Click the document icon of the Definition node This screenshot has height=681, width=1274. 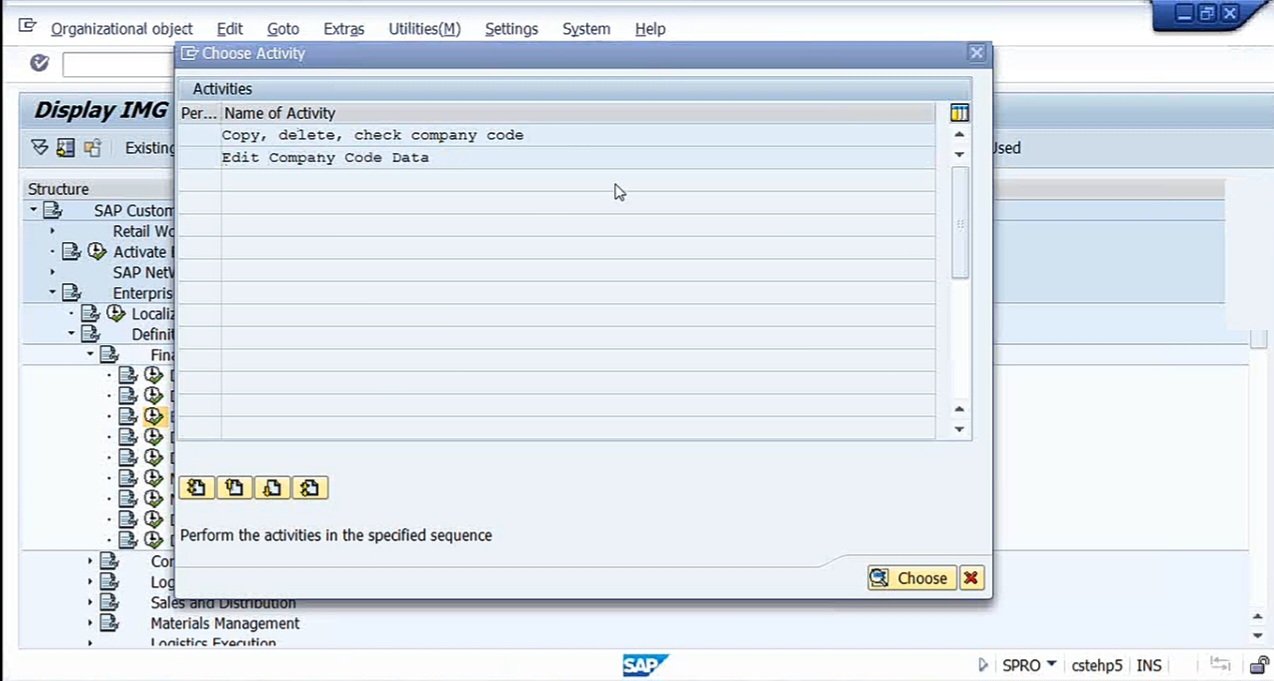point(91,334)
